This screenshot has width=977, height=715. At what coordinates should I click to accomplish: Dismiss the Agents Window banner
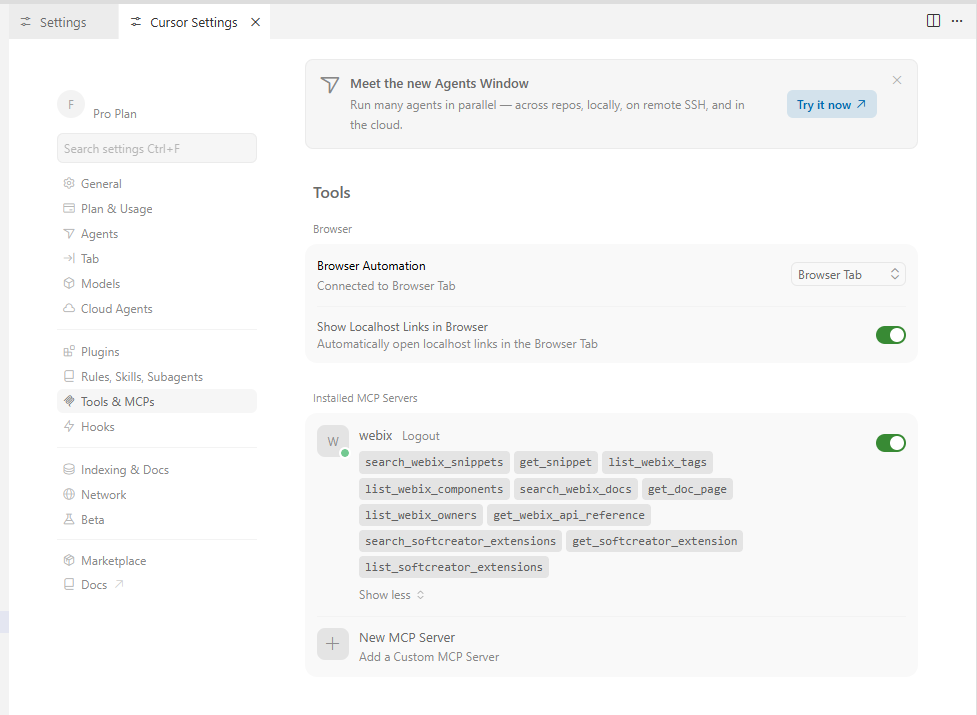click(897, 80)
